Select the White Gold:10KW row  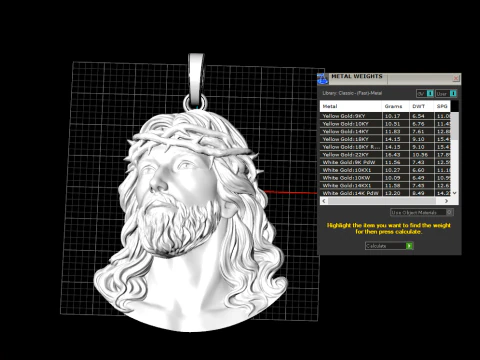click(385, 178)
